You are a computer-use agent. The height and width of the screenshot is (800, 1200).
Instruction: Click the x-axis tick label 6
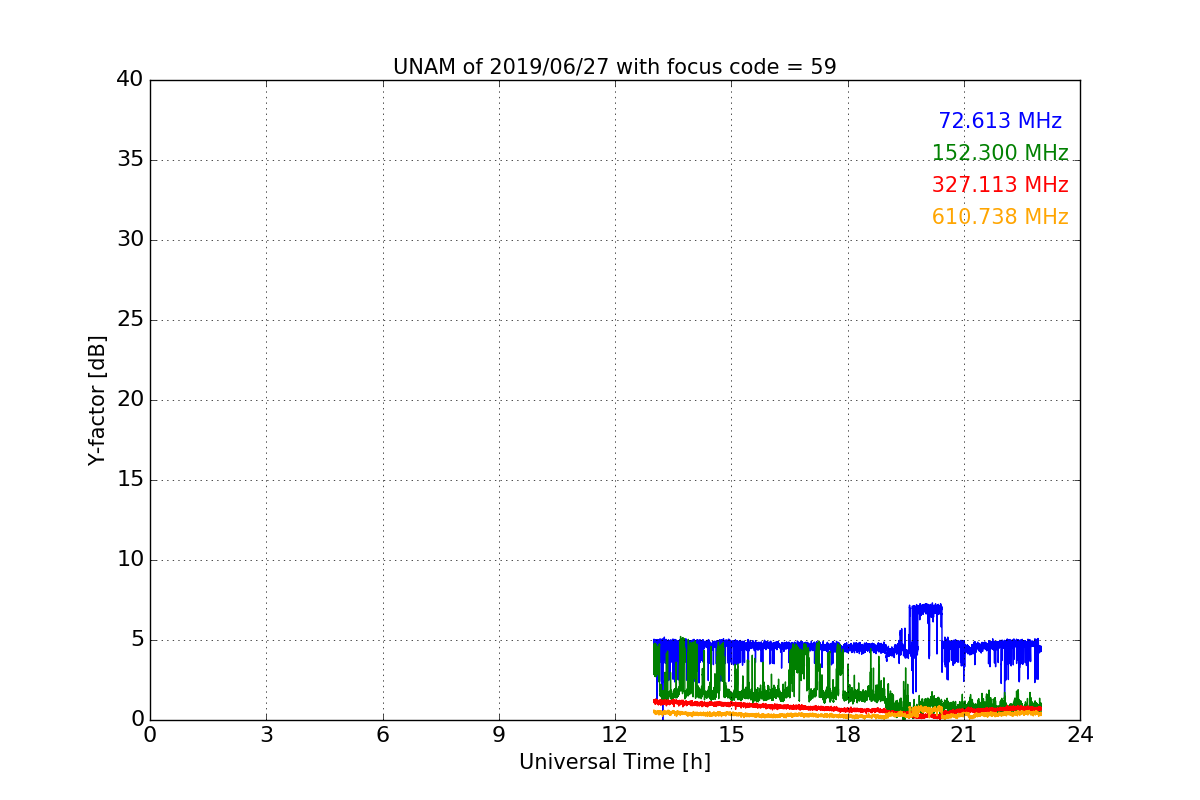(382, 735)
